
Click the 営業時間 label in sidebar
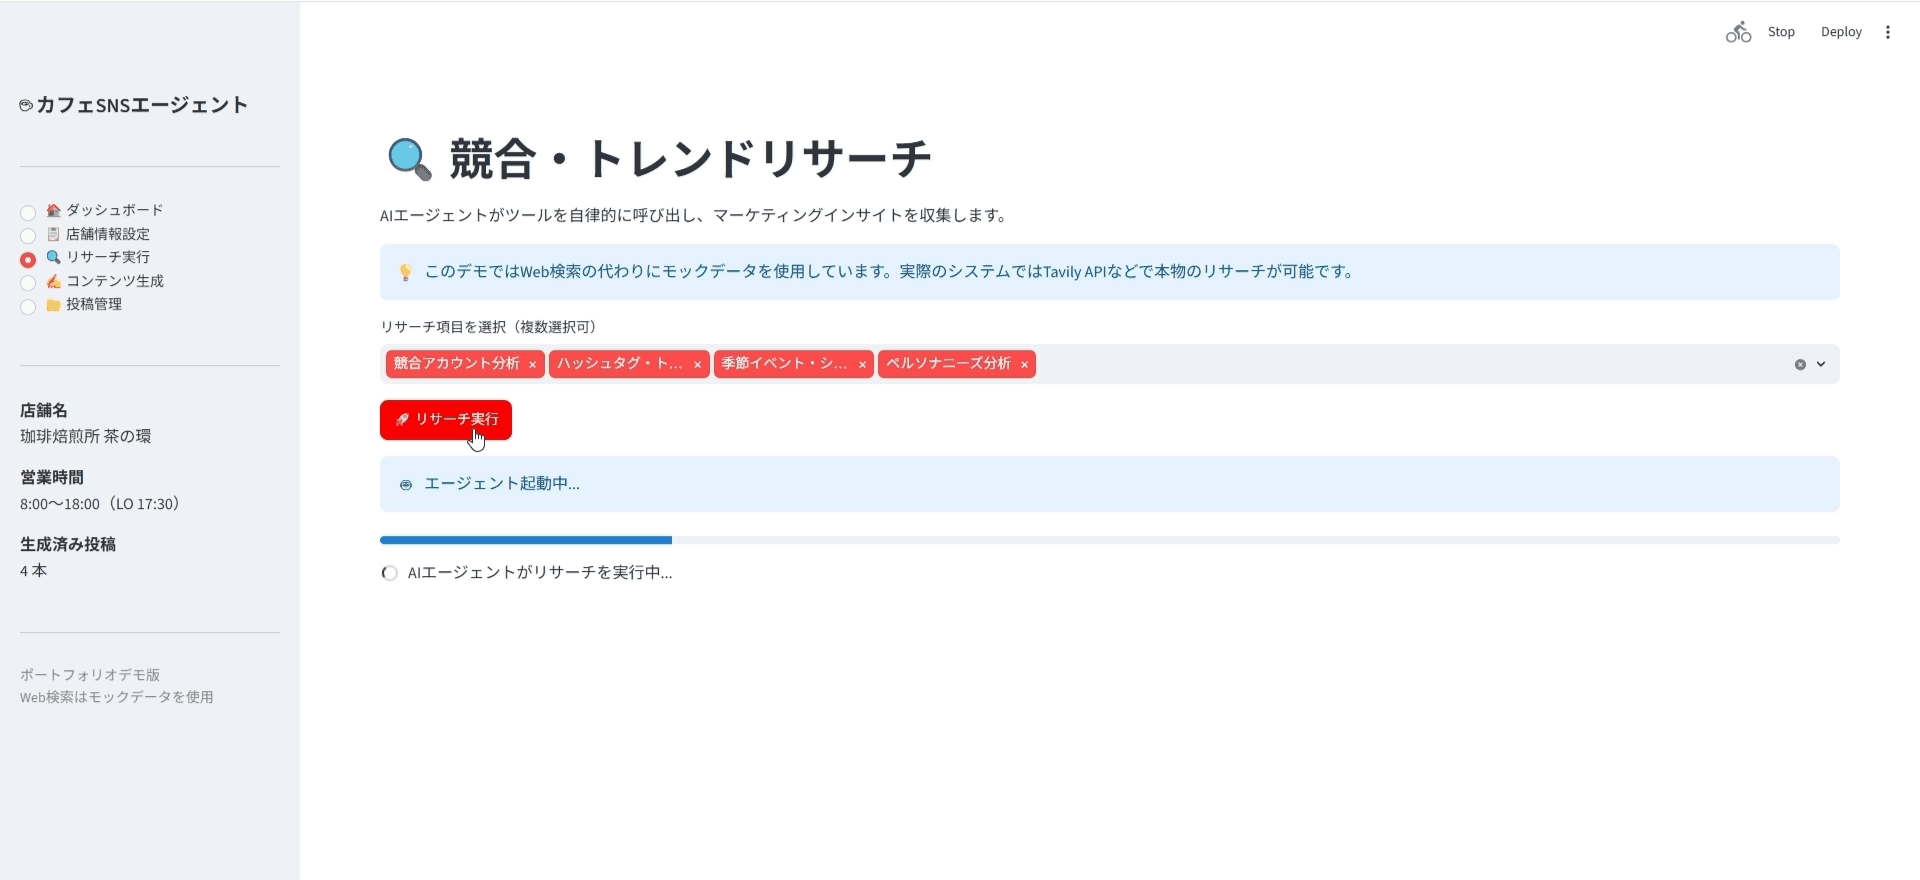point(52,477)
